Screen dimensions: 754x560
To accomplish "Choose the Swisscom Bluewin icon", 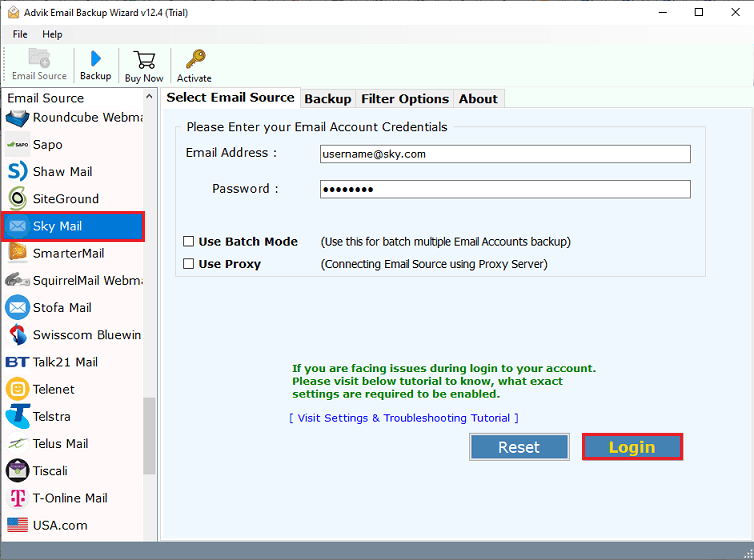I will [x=18, y=335].
